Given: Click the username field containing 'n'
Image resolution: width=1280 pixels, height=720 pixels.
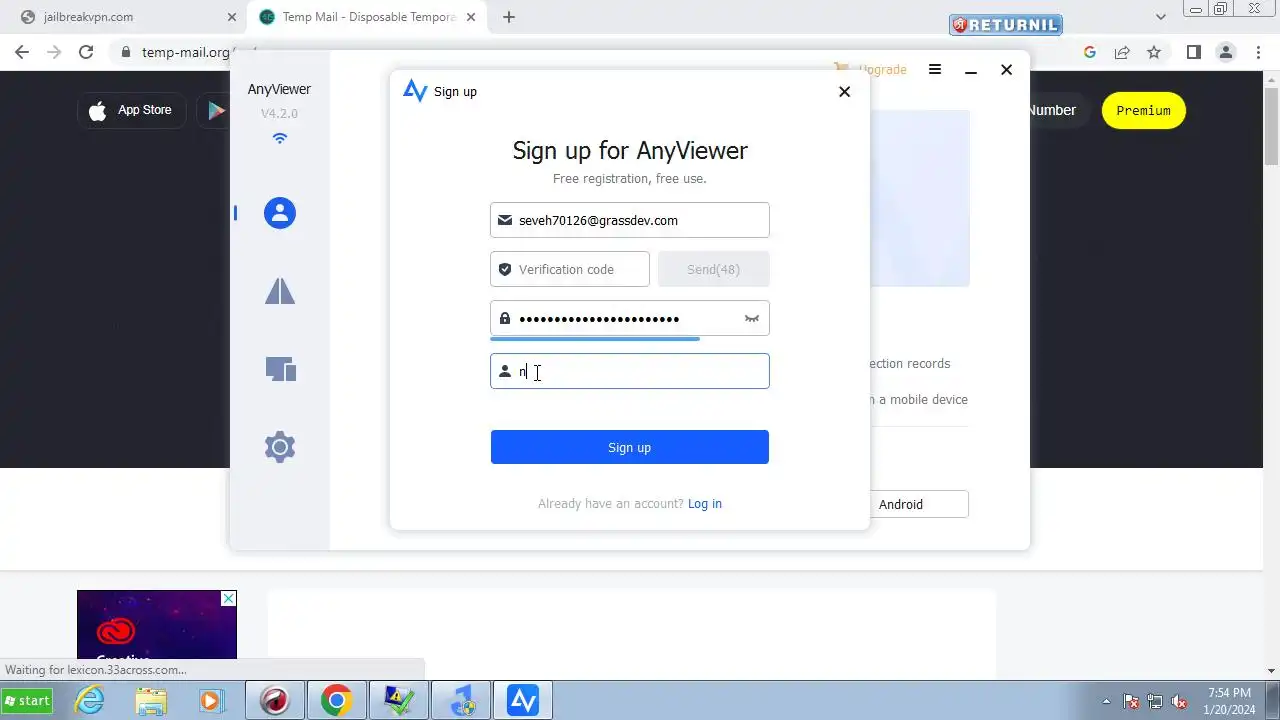Looking at the screenshot, I should (630, 371).
